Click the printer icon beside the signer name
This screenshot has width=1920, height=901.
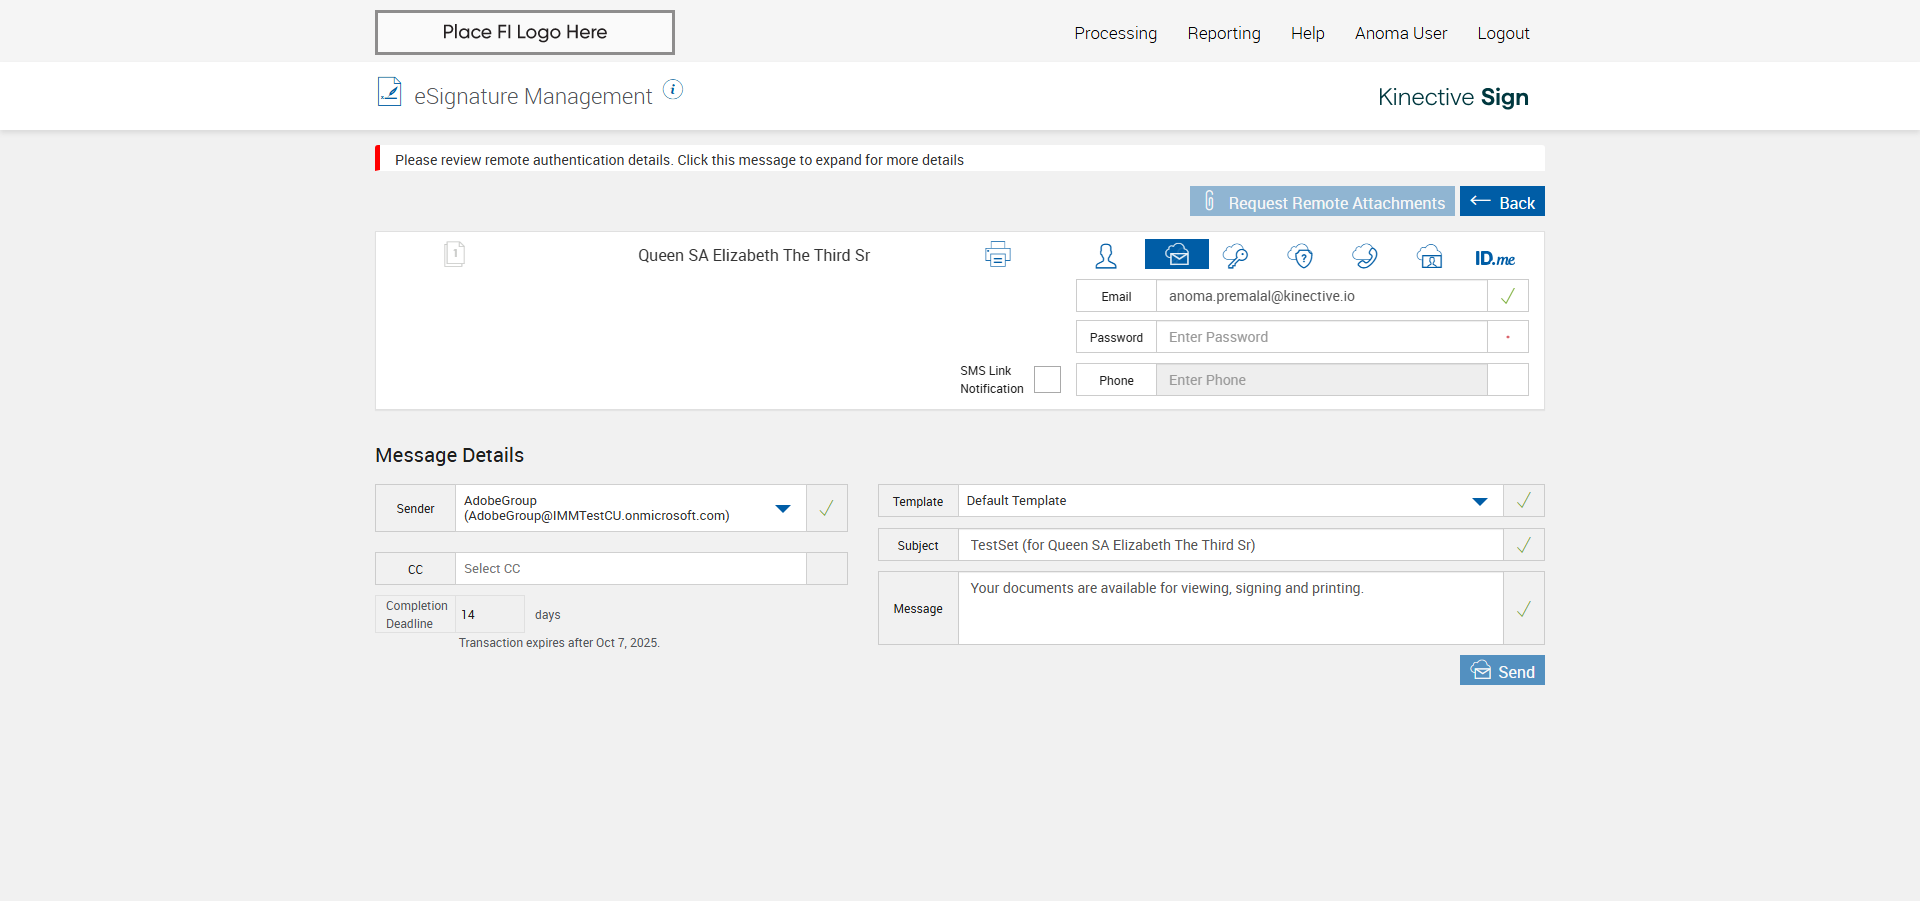pyautogui.click(x=997, y=255)
